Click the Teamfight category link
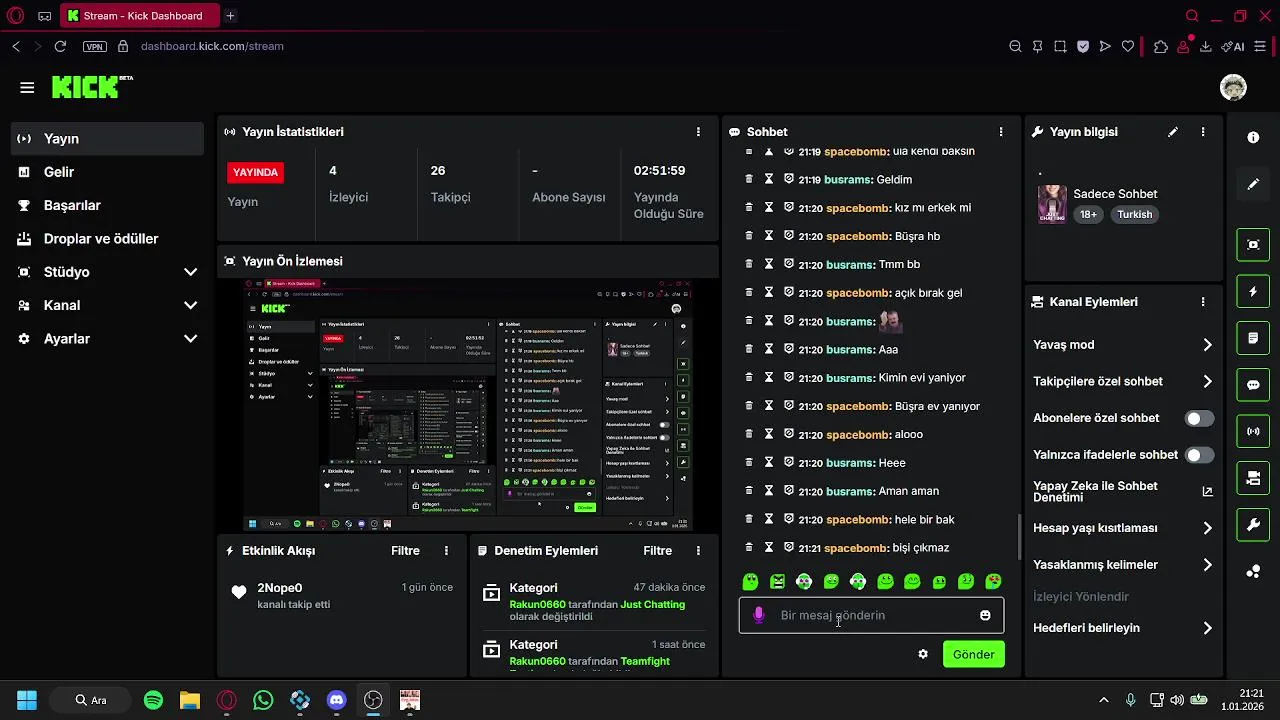The height and width of the screenshot is (720, 1280). [645, 662]
